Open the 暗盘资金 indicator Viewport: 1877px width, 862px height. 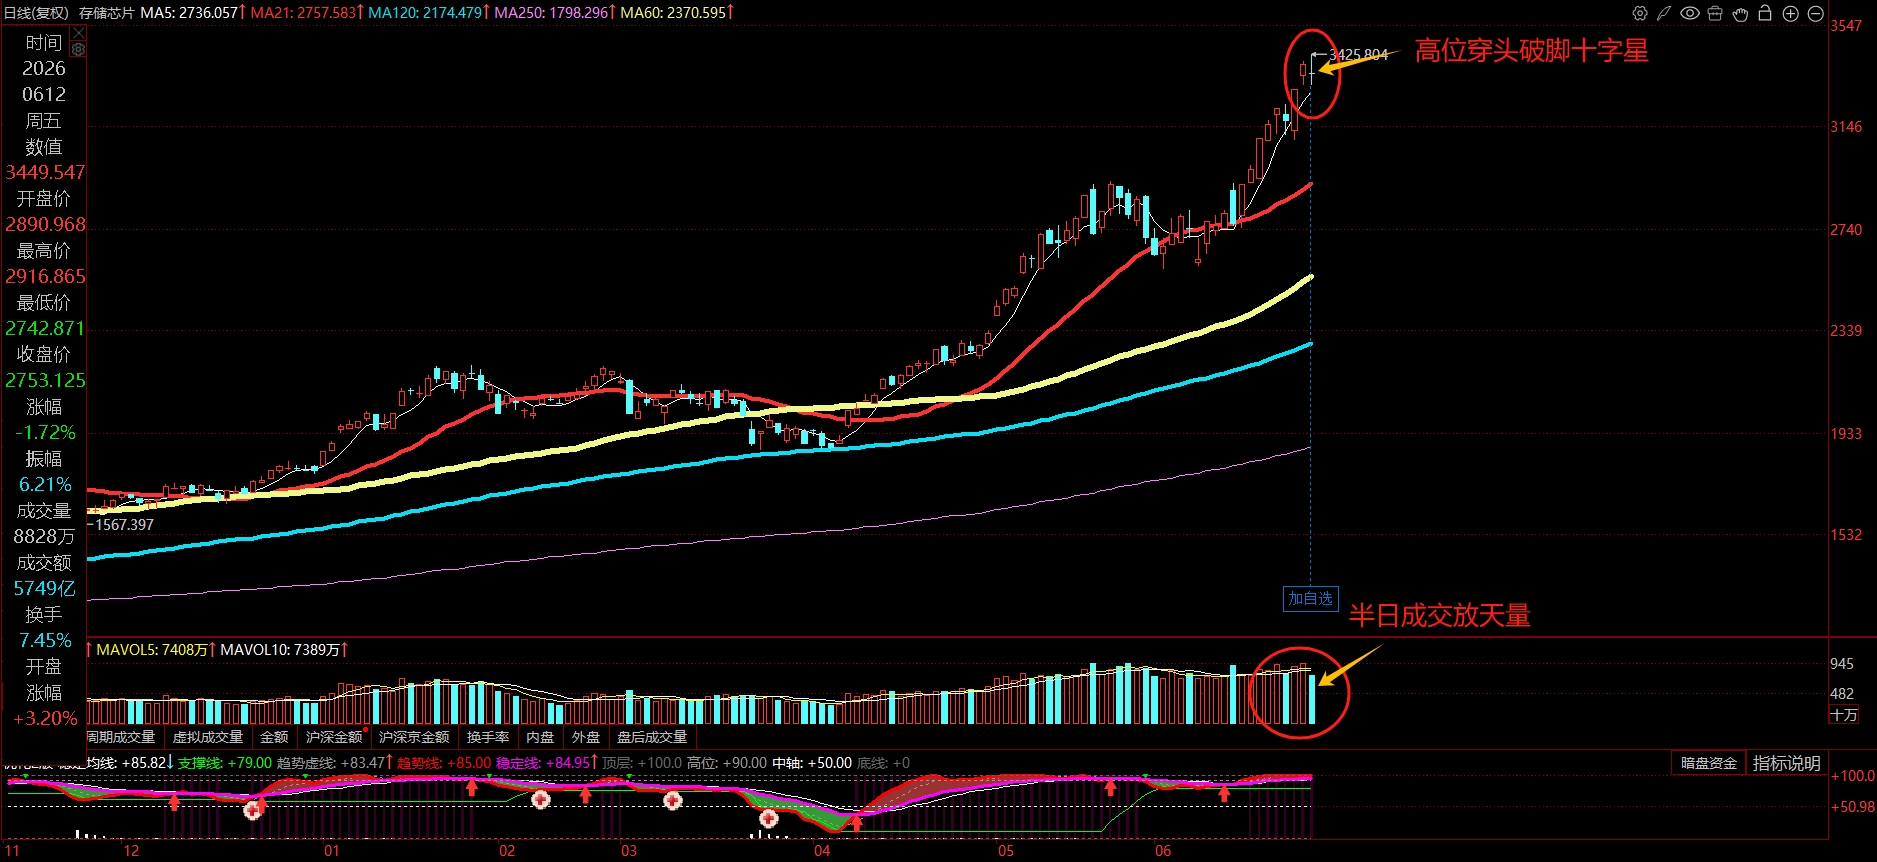1708,763
